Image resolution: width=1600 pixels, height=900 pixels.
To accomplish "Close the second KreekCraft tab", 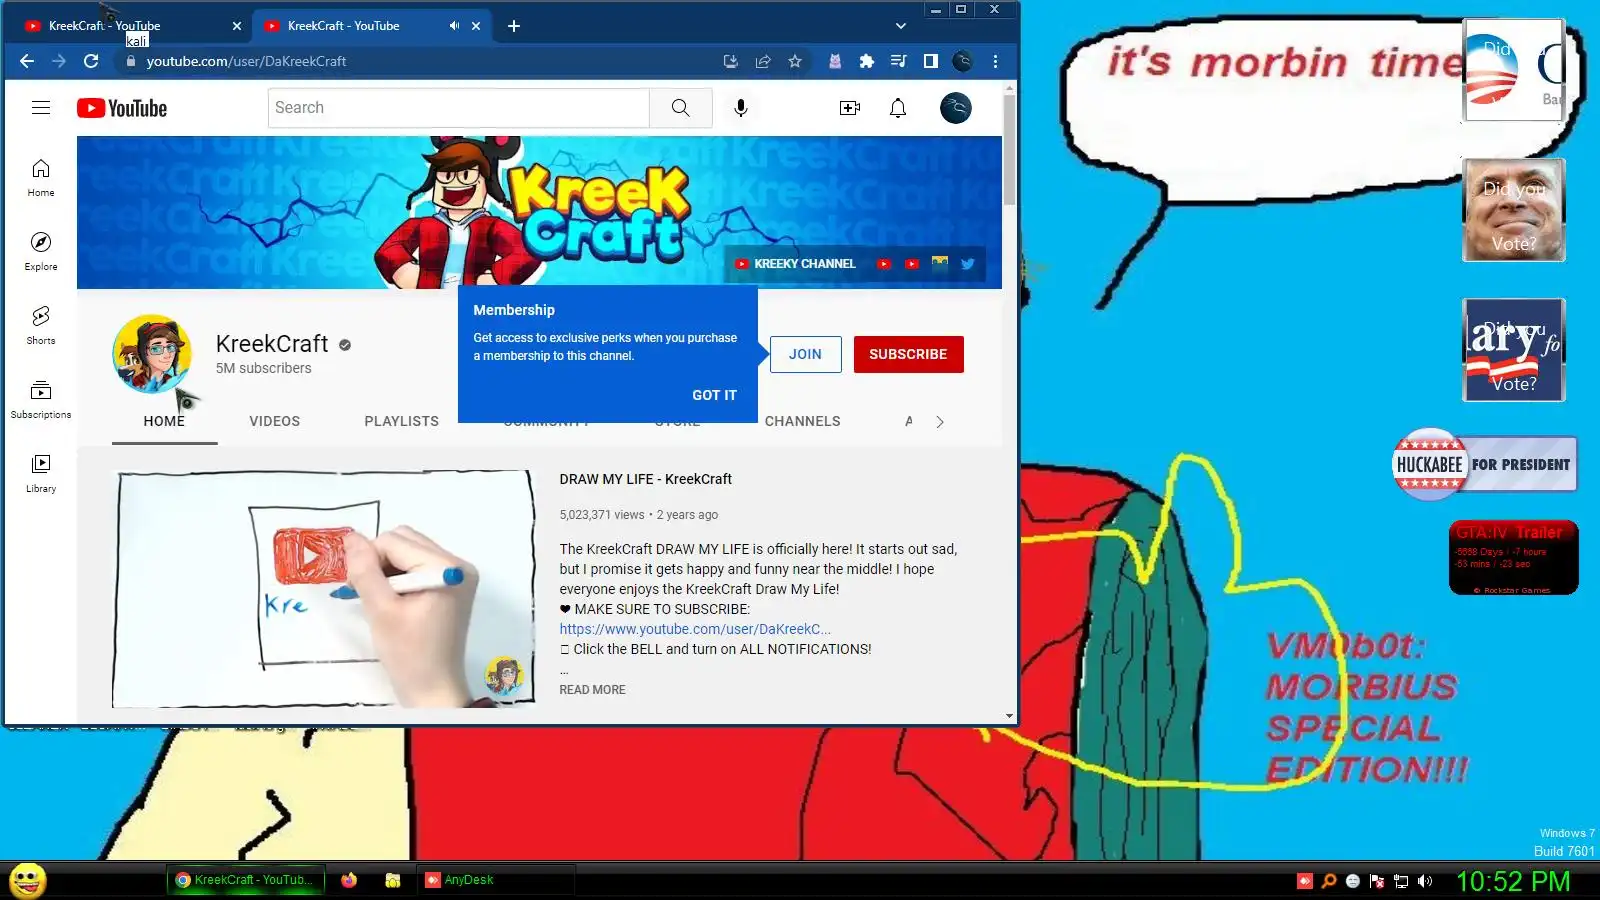I will pyautogui.click(x=476, y=26).
